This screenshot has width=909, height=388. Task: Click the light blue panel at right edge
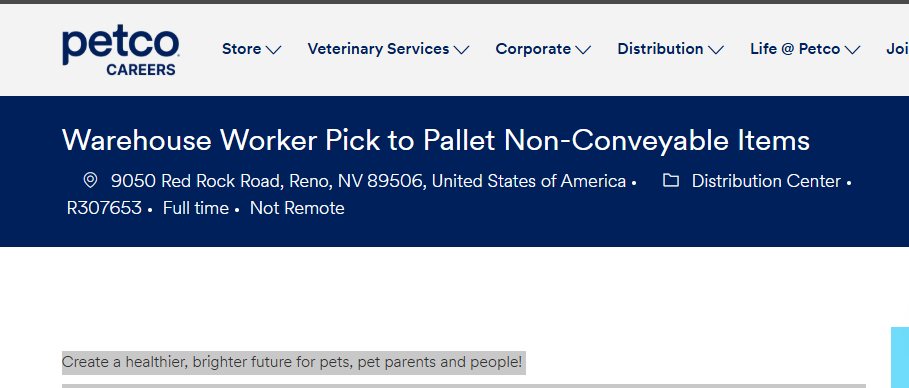pos(900,357)
